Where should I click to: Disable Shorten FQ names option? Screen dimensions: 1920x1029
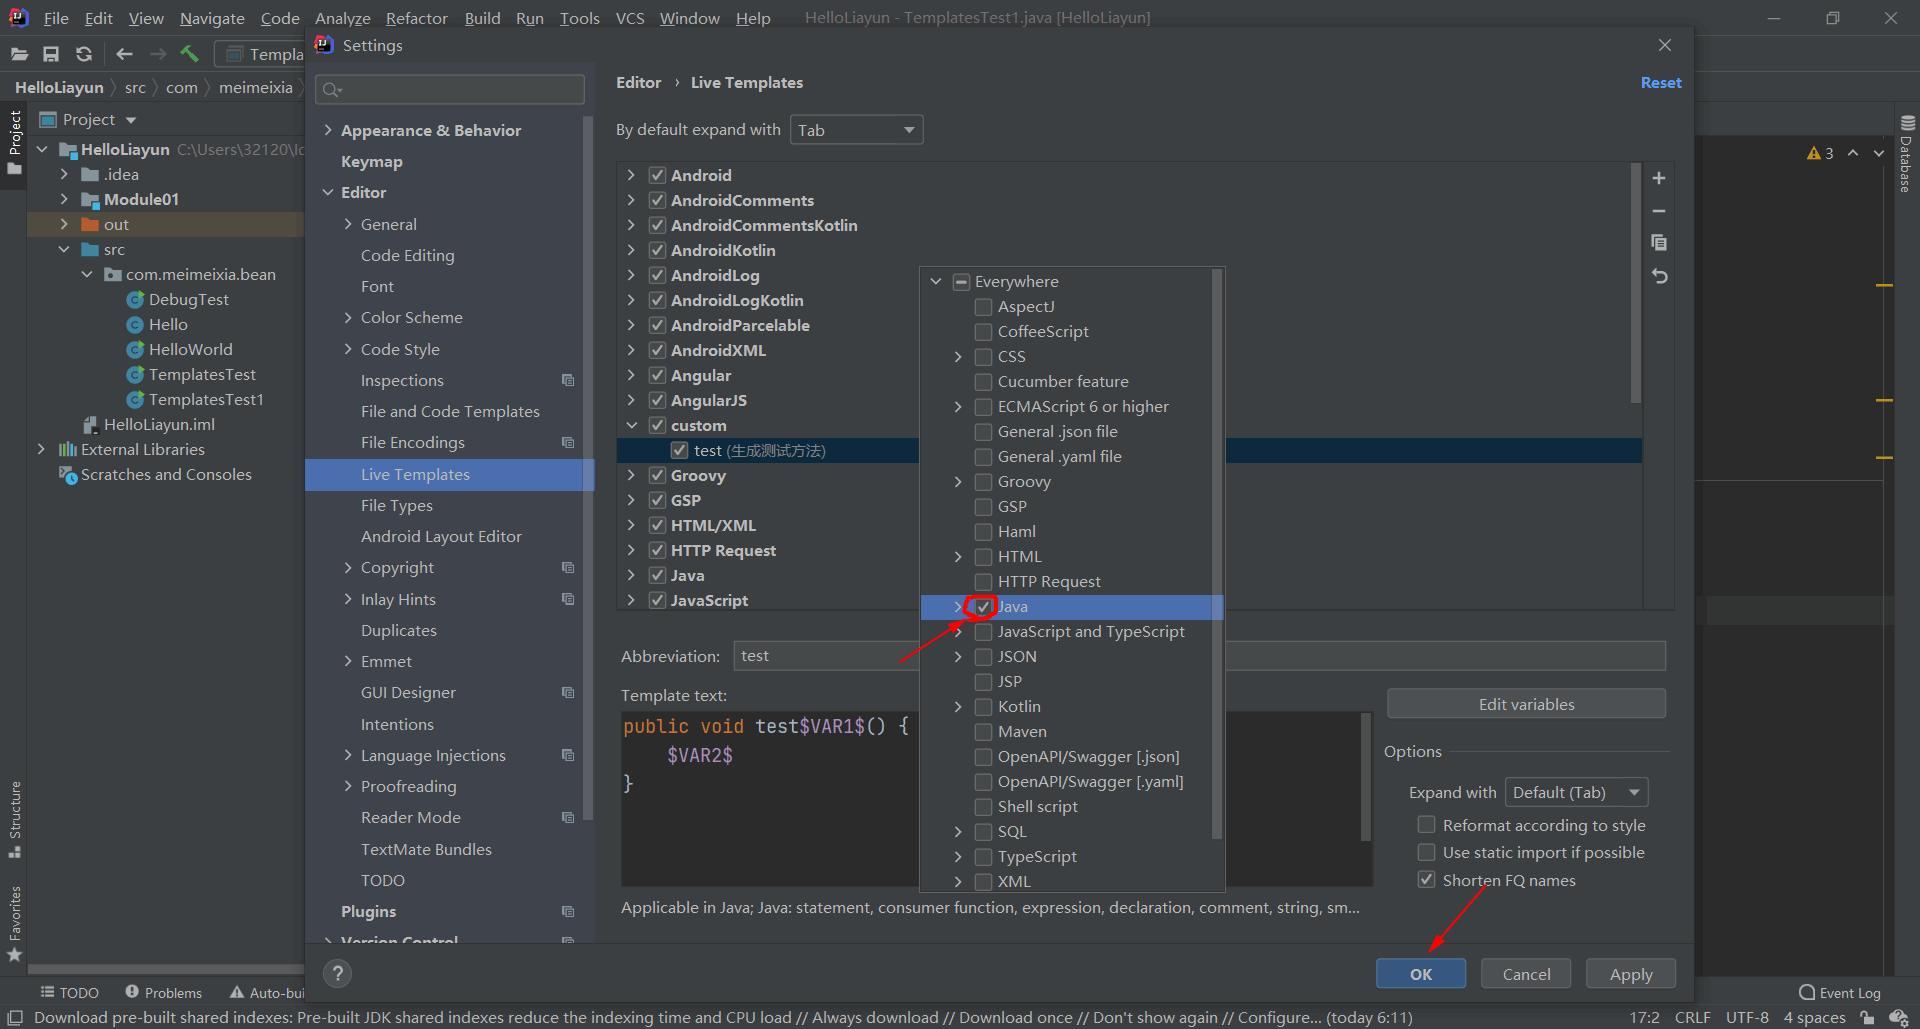click(1427, 879)
